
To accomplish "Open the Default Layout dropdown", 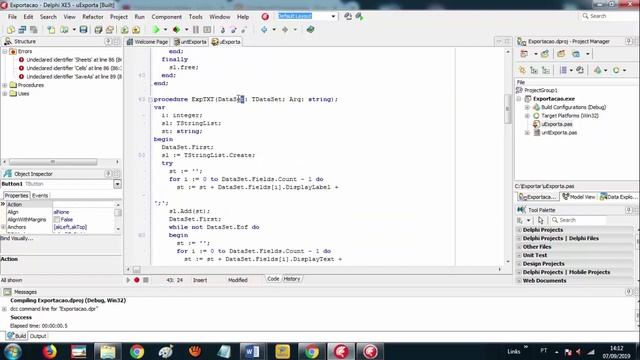I will pos(333,16).
